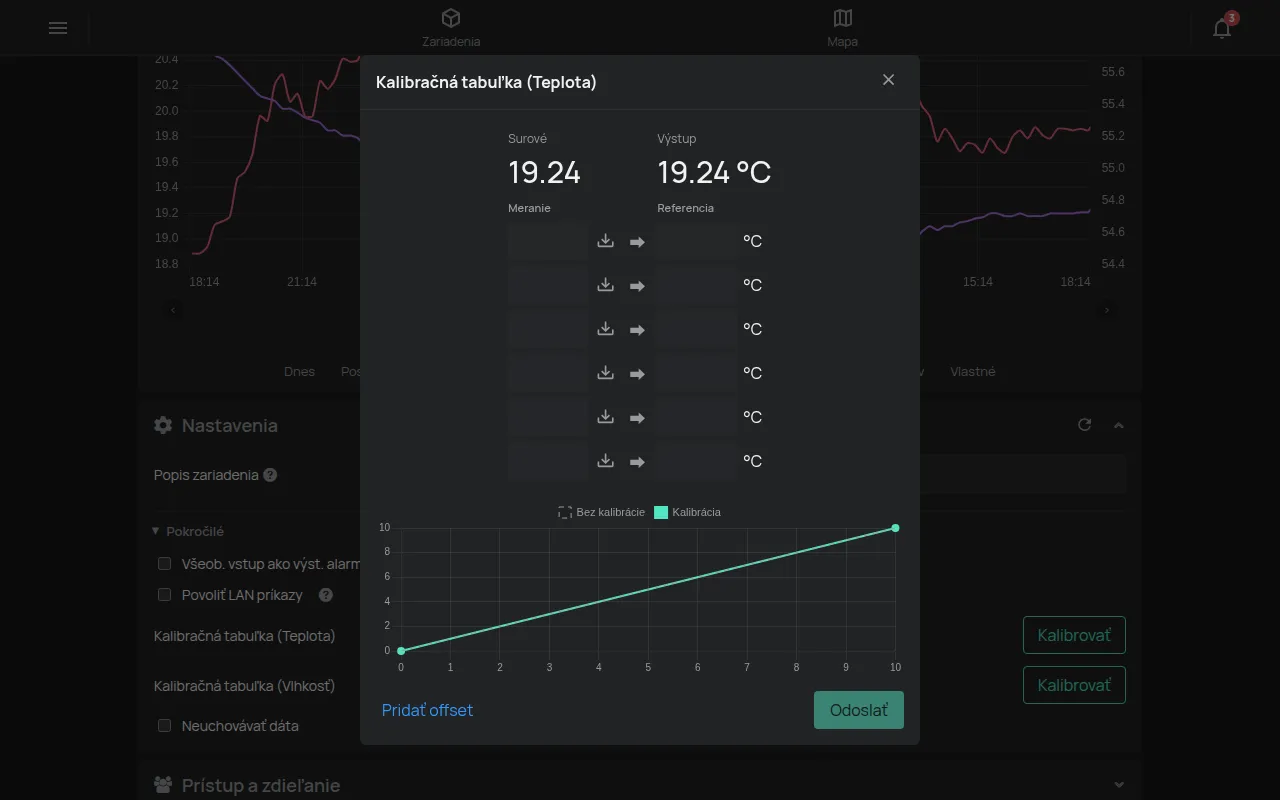
Task: Capture raw value in fifth calibration row
Action: (605, 417)
